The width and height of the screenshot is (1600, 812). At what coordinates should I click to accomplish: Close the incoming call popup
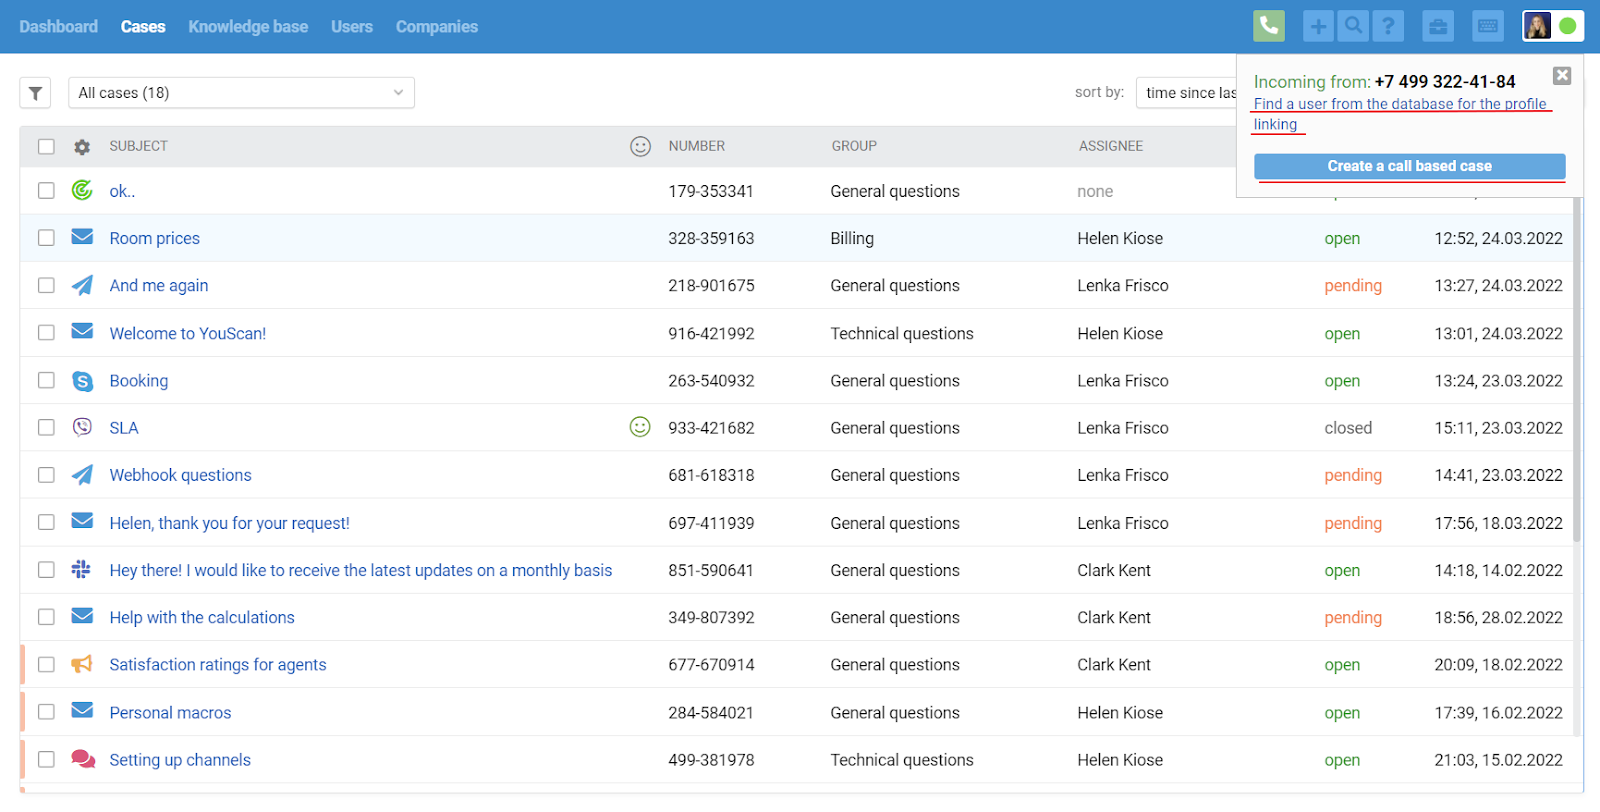(1562, 76)
